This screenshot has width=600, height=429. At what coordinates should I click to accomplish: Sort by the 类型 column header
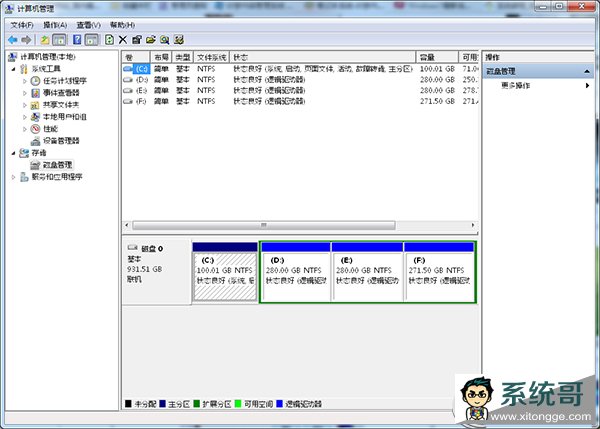pos(183,57)
